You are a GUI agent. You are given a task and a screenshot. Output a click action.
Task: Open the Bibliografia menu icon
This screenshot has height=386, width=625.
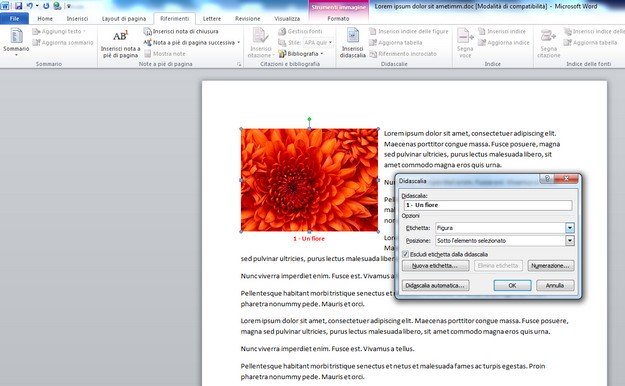[x=282, y=53]
